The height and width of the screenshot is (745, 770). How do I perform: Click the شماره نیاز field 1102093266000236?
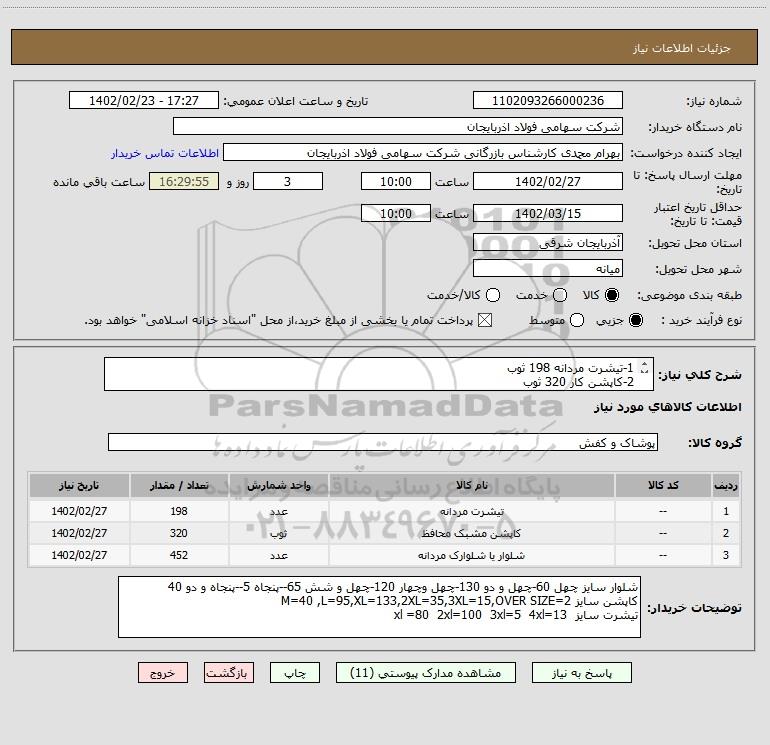[x=548, y=101]
